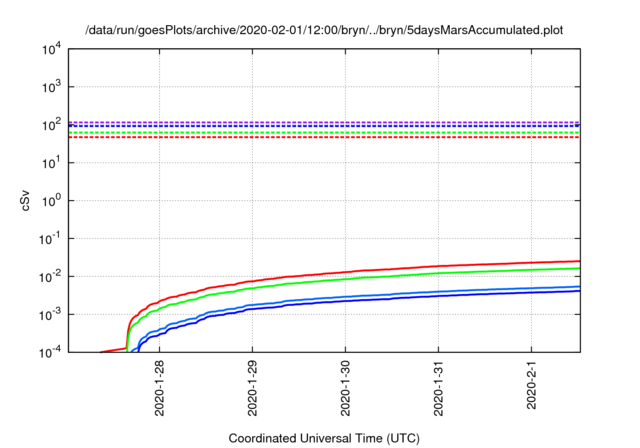Click the 10^-3 y-axis label
Screen dimensions: 640x448
(49, 315)
